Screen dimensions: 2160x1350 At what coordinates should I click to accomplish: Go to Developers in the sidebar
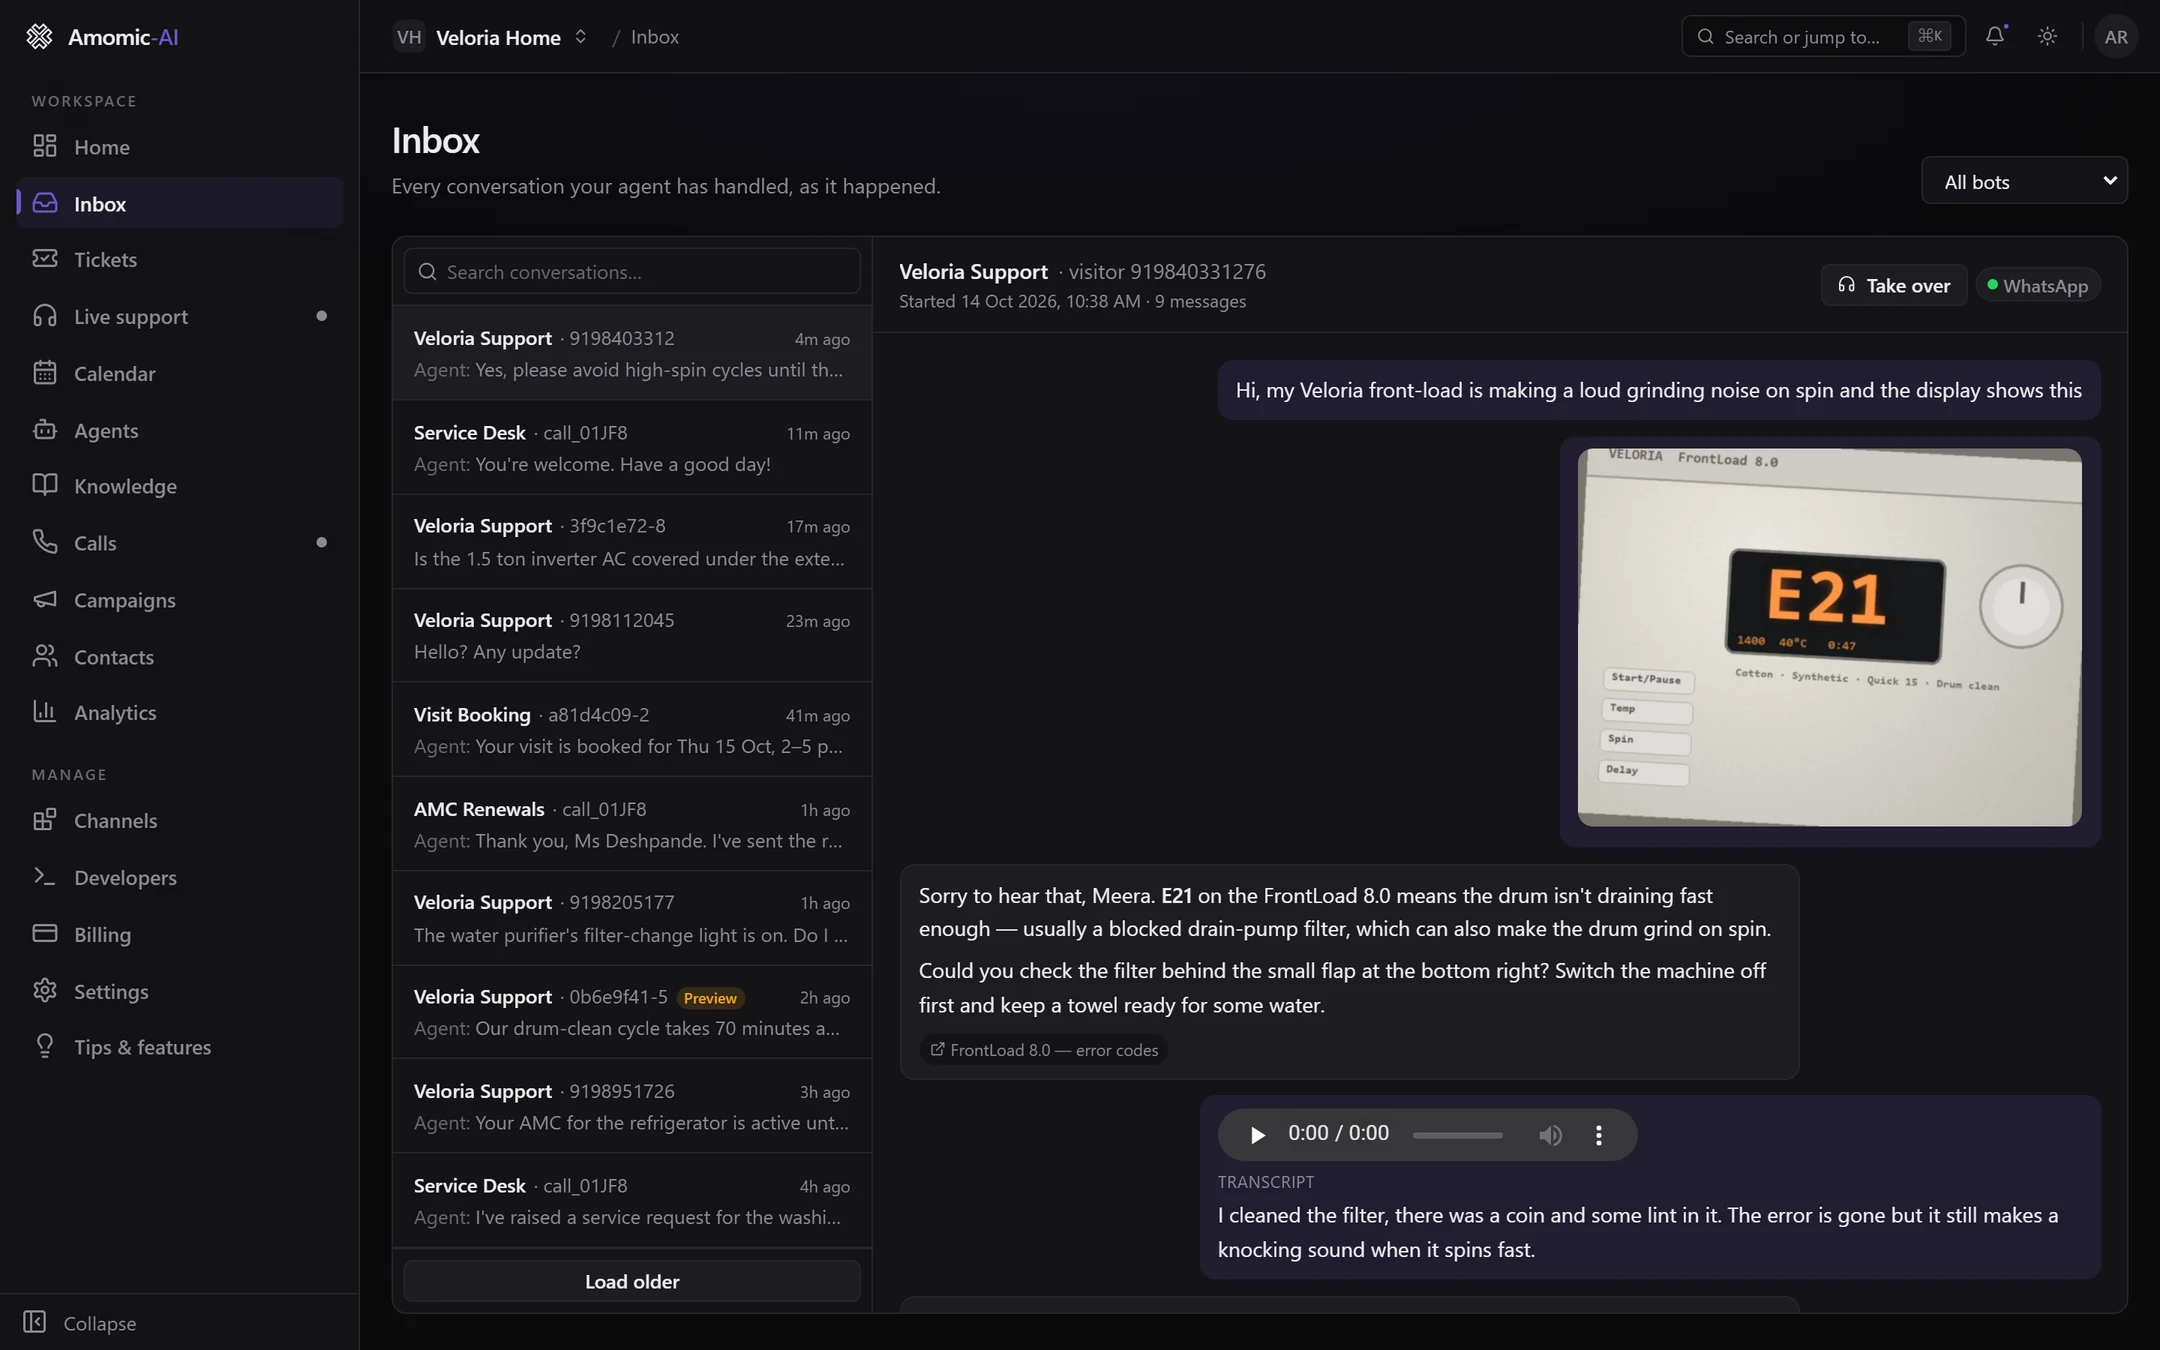click(180, 877)
